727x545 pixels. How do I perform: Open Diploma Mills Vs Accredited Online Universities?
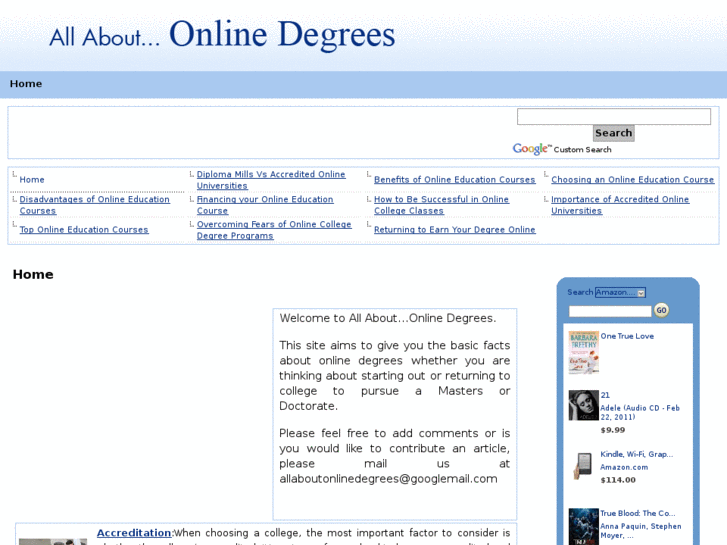(x=271, y=180)
